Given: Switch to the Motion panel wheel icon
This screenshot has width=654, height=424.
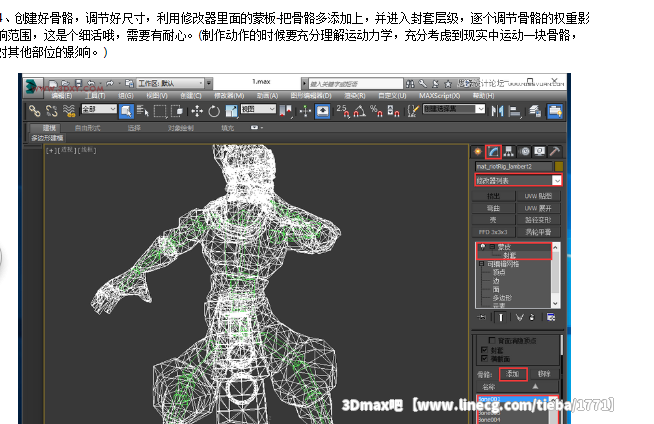Looking at the screenshot, I should [x=525, y=152].
